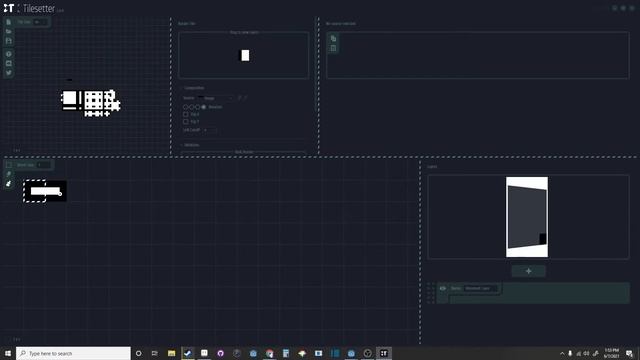
Task: Open Cortana circle icon on taskbar
Action: coord(139,353)
